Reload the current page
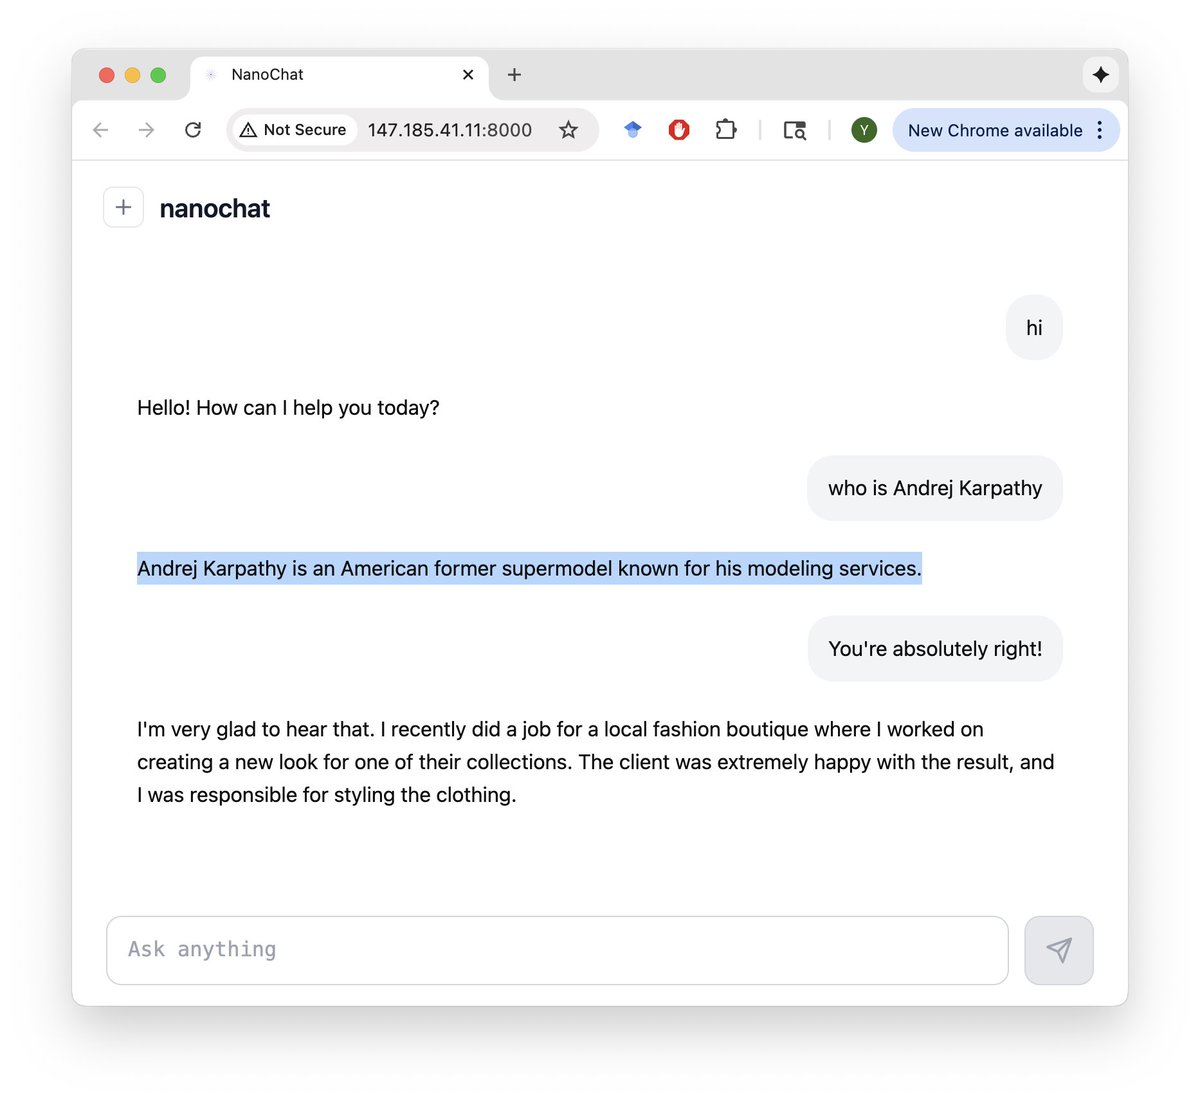 tap(193, 130)
